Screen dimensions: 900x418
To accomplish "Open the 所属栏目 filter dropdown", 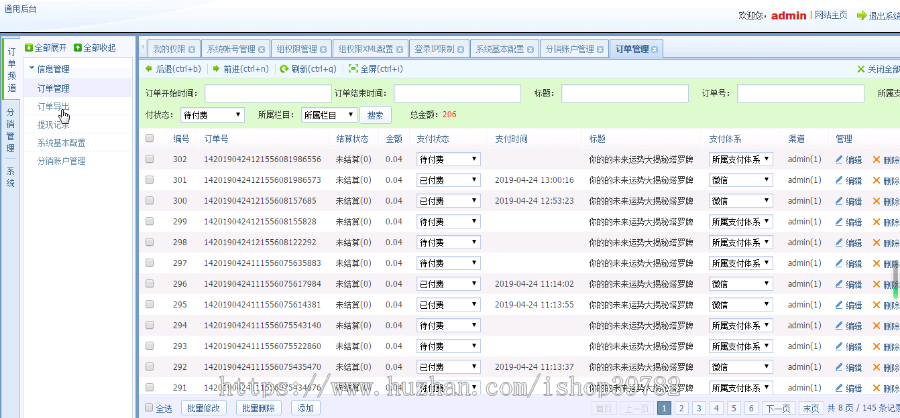I will [328, 115].
